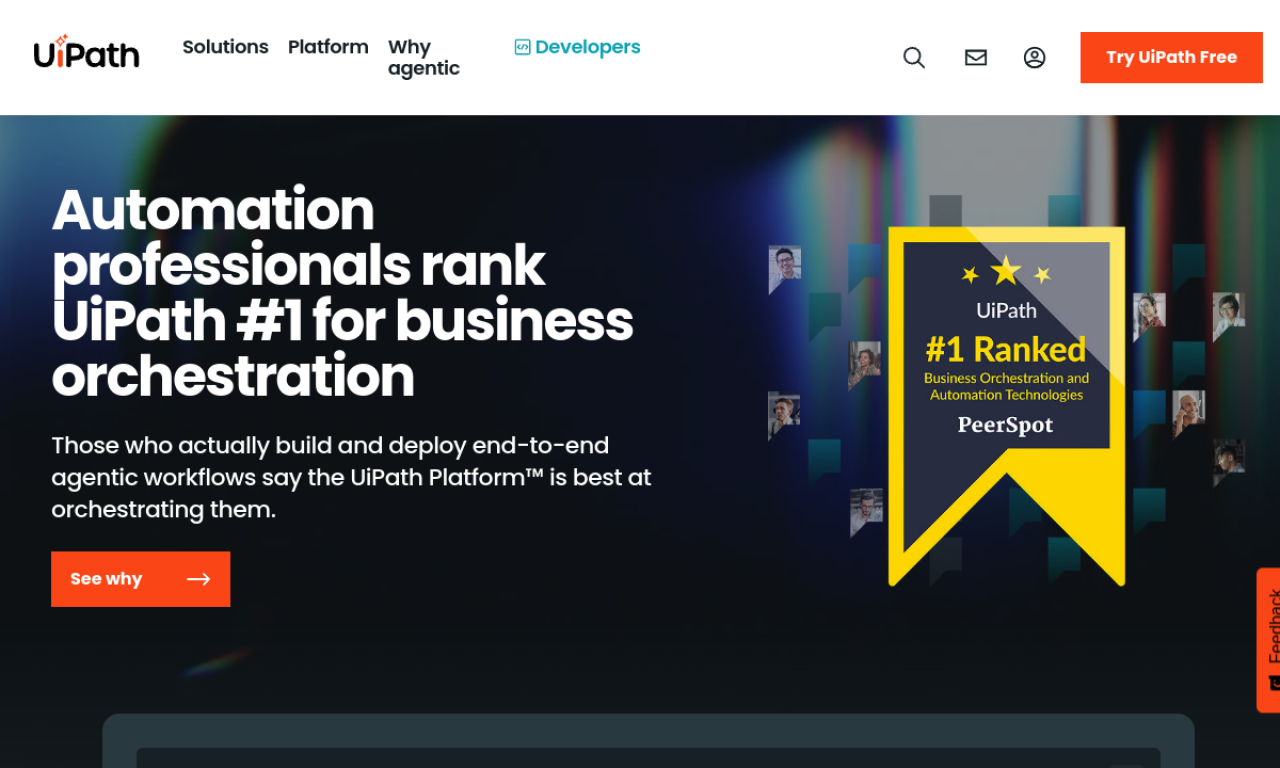
Task: Expand the Solutions menu
Action: [225, 47]
